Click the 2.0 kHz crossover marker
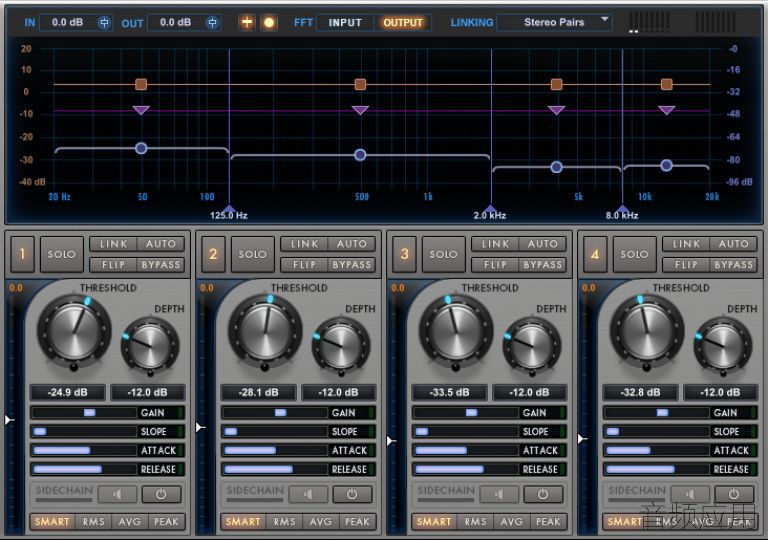The image size is (768, 540). coord(491,211)
